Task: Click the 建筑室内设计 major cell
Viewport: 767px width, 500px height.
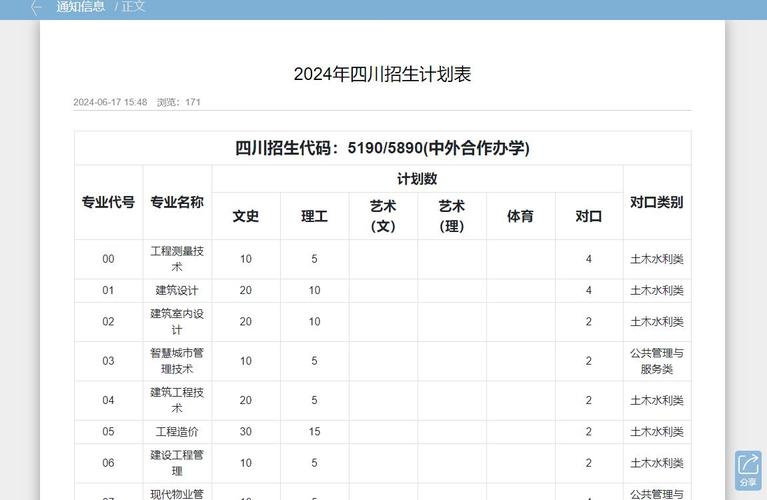Action: click(x=177, y=321)
